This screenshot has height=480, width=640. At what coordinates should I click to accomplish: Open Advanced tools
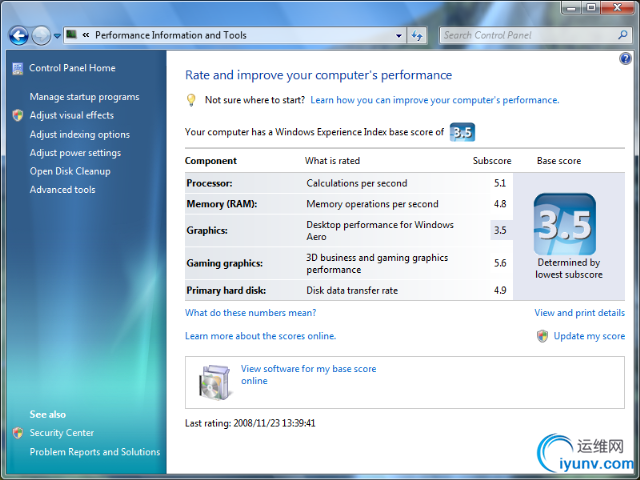62,189
